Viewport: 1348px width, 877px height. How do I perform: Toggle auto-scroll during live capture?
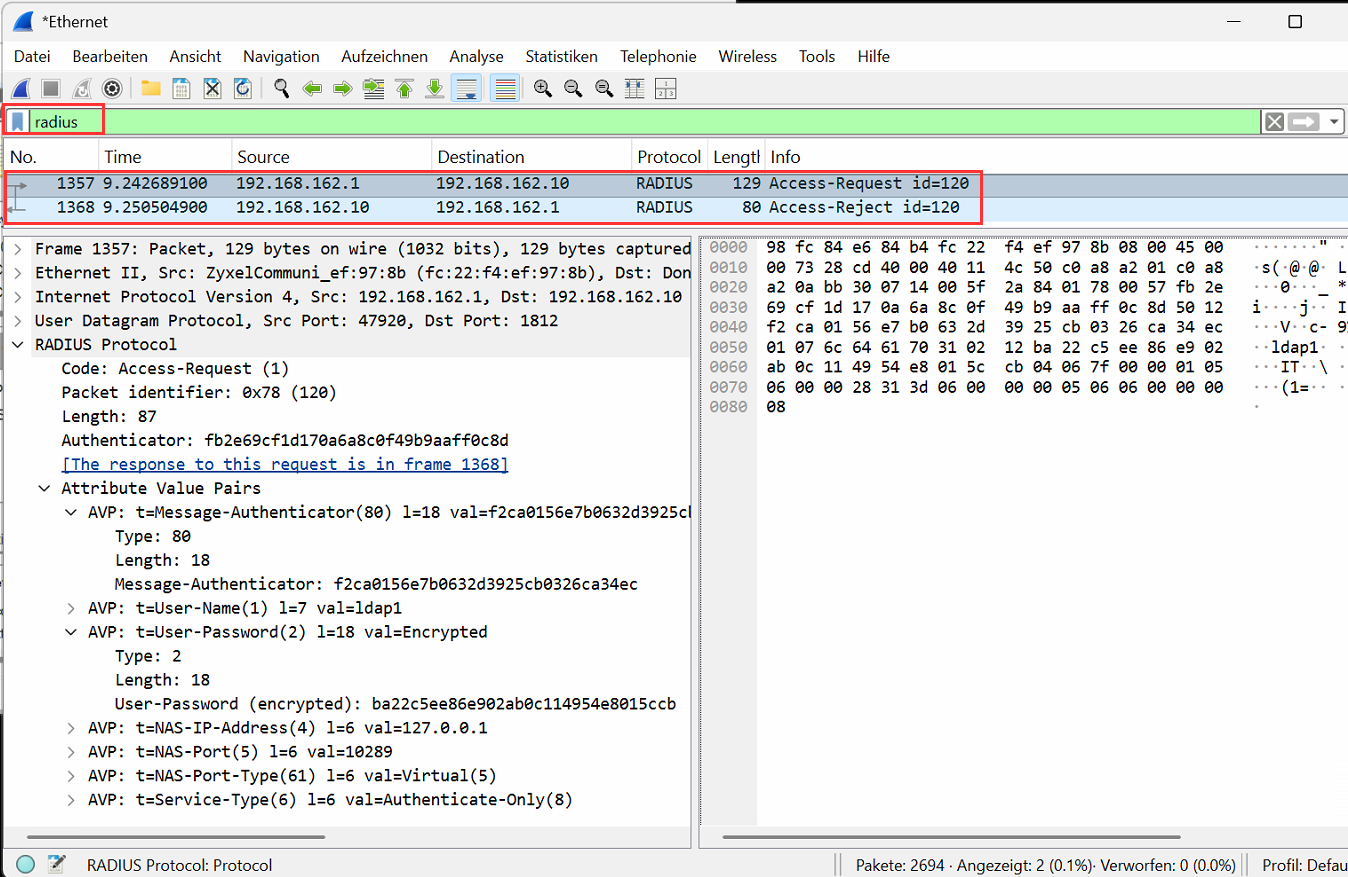tap(466, 89)
